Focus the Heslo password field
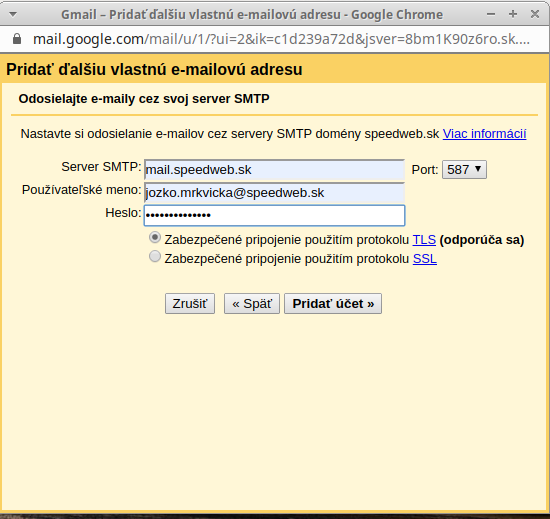The height and width of the screenshot is (519, 550). pyautogui.click(x=274, y=215)
